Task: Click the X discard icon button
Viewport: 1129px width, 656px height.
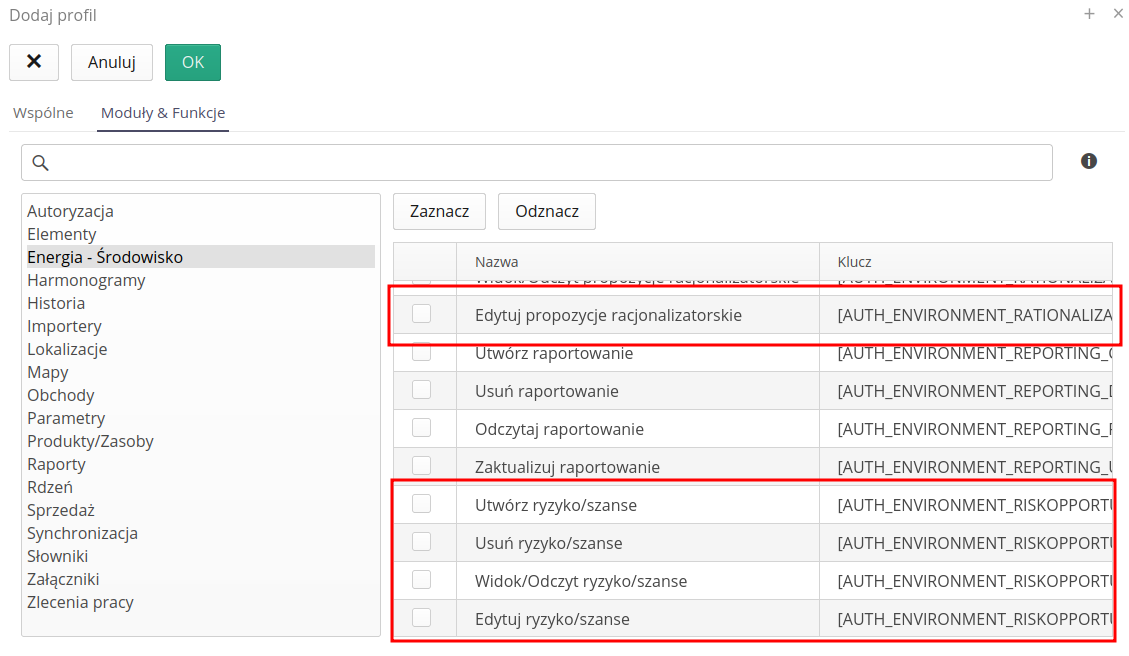Action: pyautogui.click(x=34, y=62)
